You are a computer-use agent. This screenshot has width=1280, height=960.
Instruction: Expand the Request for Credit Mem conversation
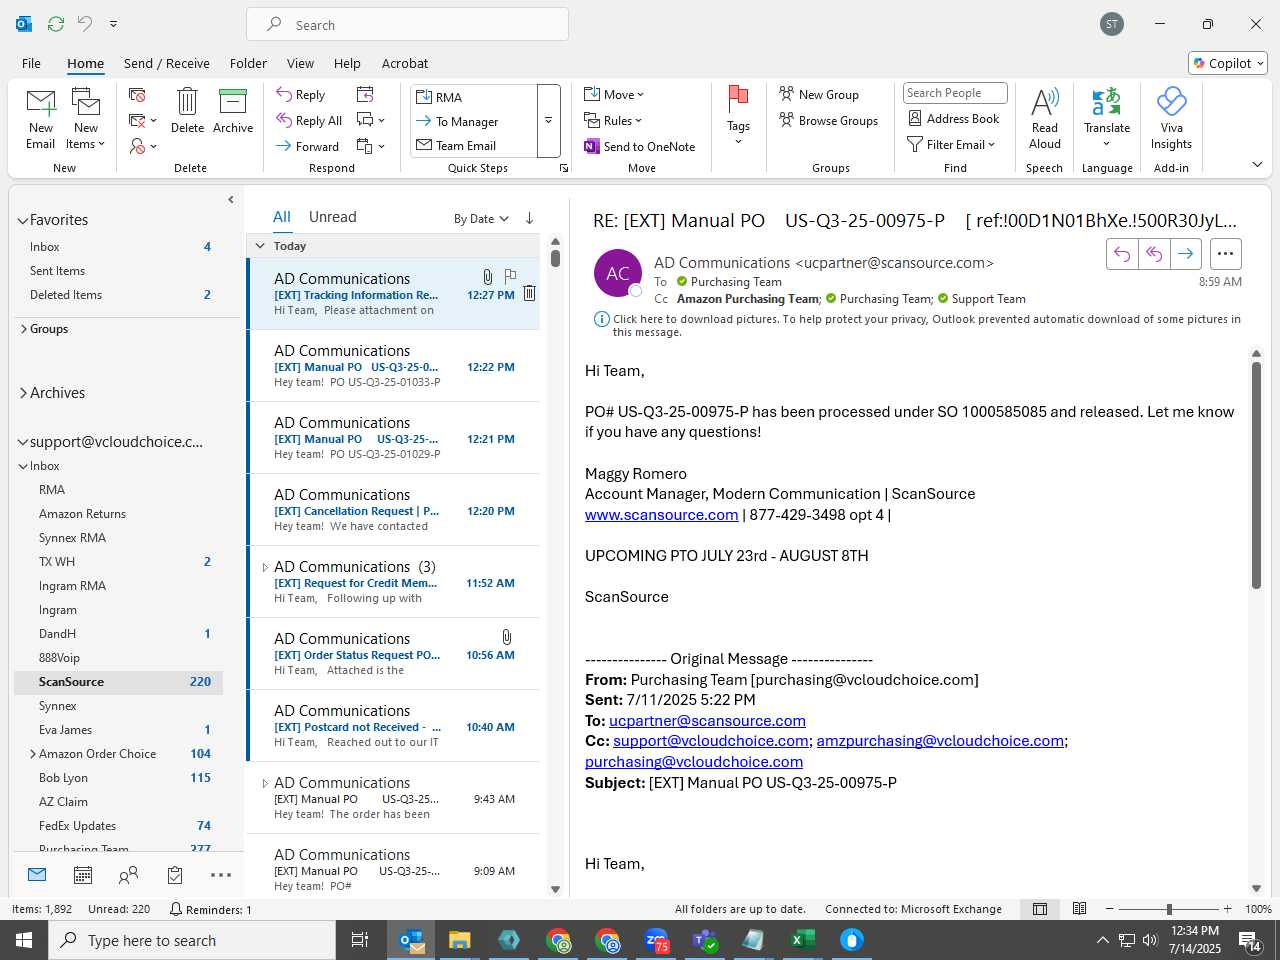[265, 567]
